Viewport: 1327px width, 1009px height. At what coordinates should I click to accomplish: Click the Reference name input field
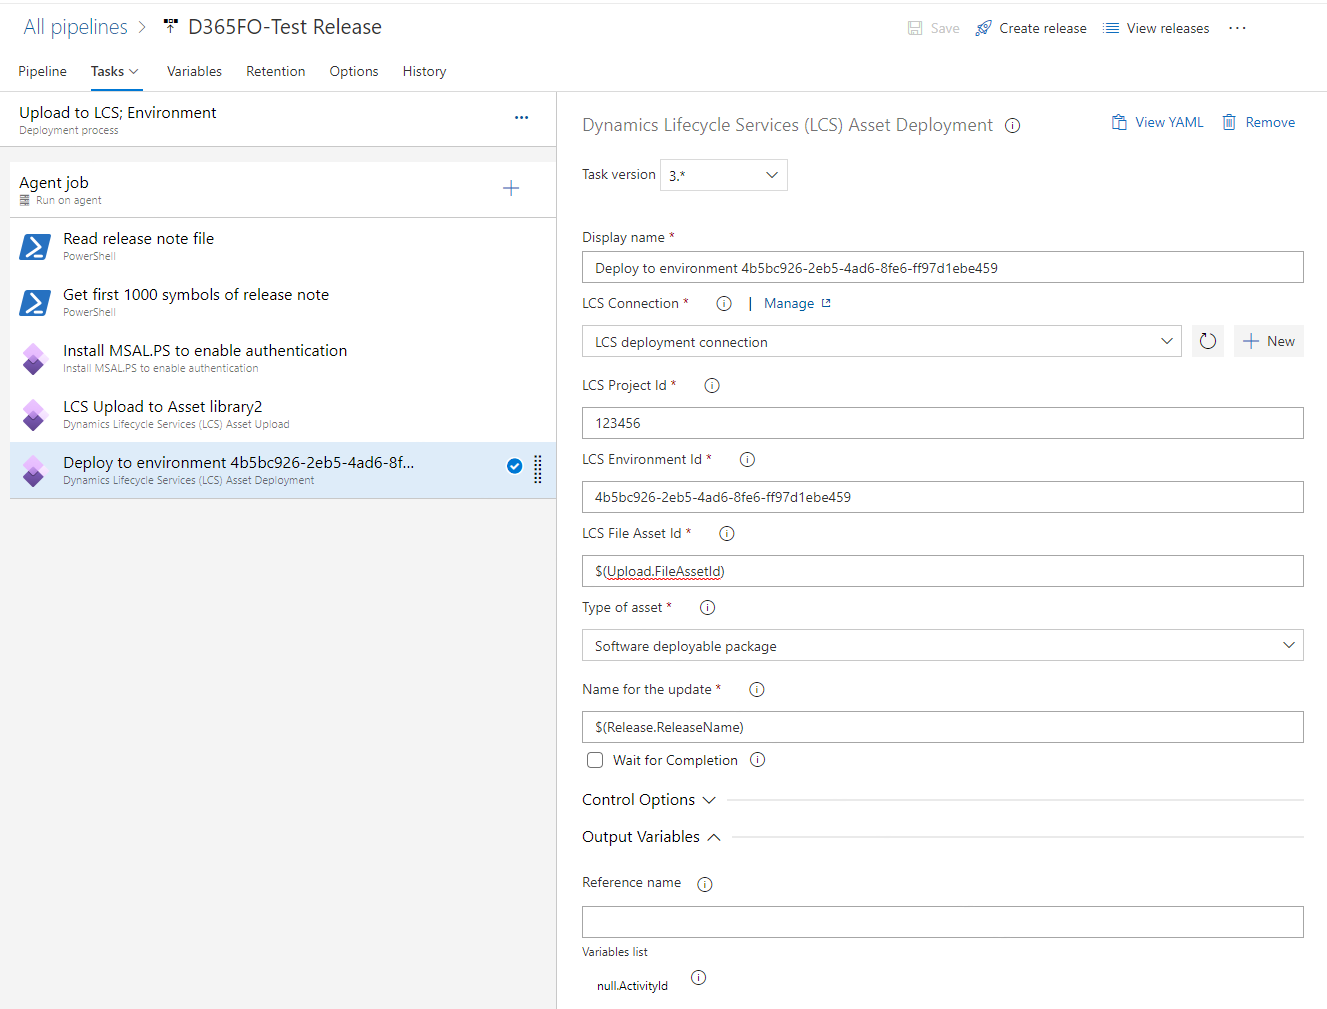coord(942,922)
